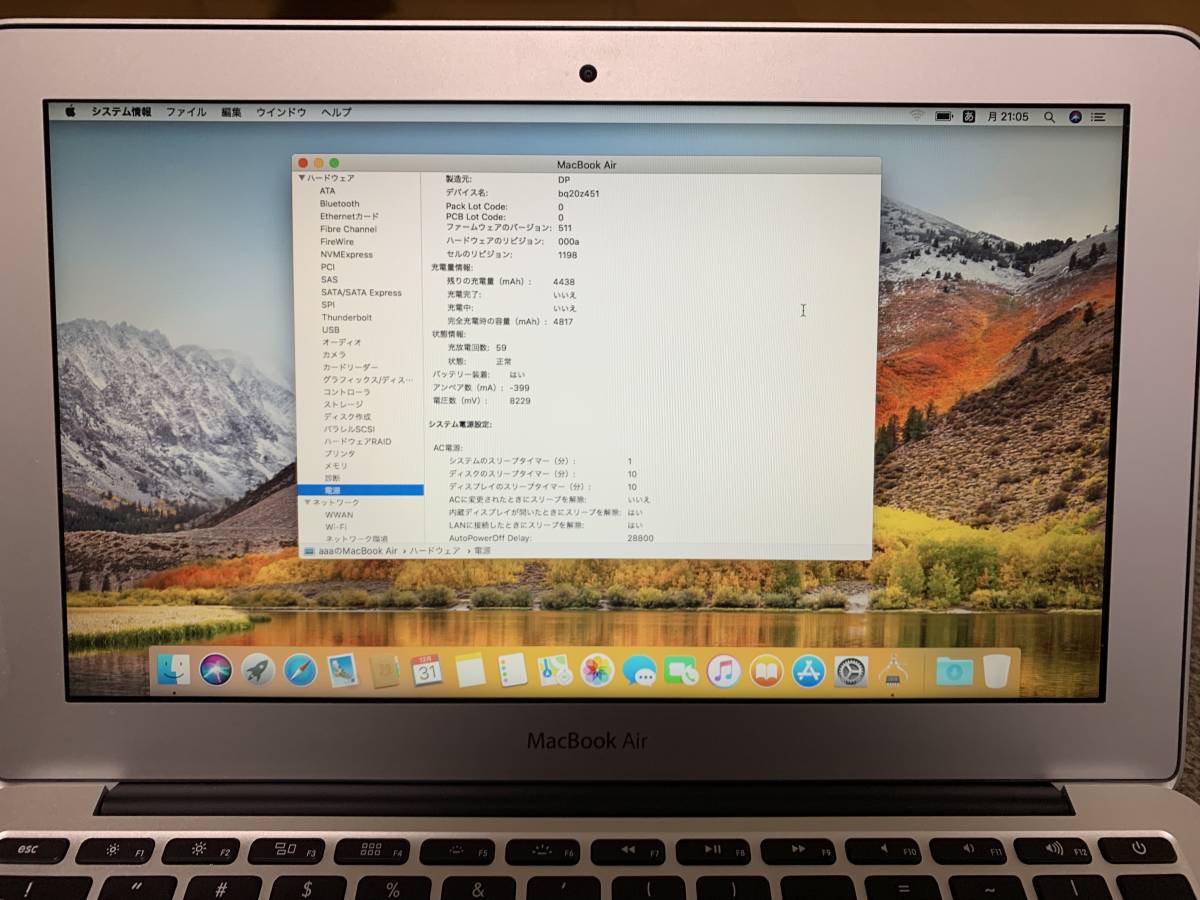Image resolution: width=1200 pixels, height=900 pixels.
Task: Select カードリーダー in sidebar
Action: click(x=351, y=367)
